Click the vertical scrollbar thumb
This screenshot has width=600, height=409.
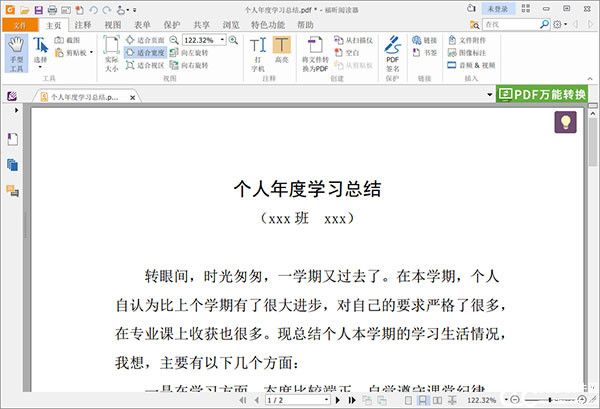point(593,142)
